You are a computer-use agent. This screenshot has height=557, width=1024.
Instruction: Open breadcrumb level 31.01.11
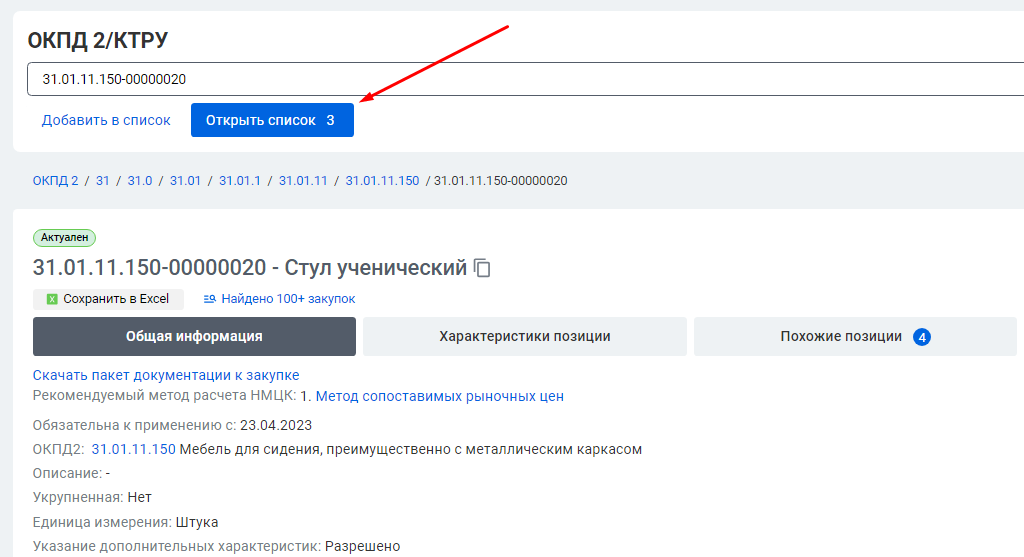[303, 181]
